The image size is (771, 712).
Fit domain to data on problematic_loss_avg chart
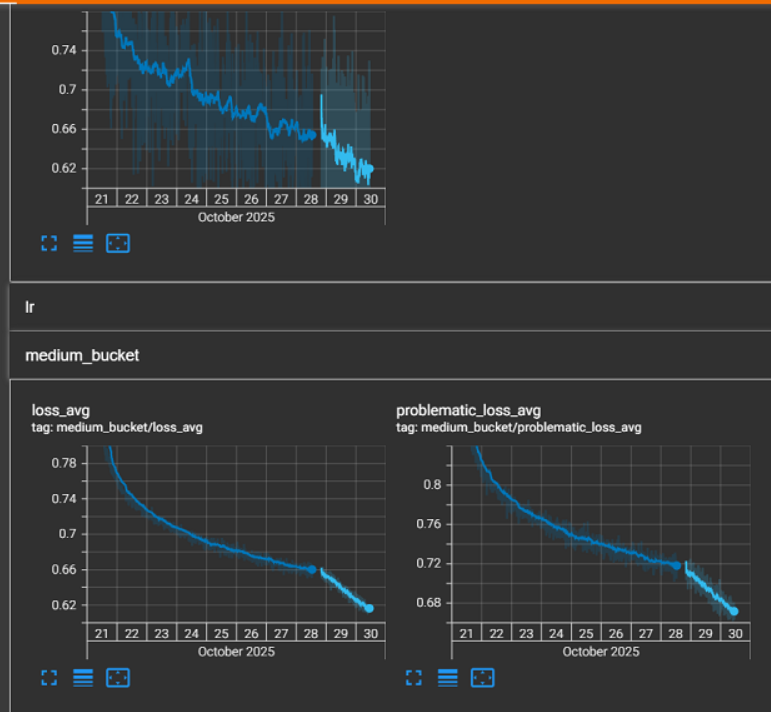tap(483, 678)
